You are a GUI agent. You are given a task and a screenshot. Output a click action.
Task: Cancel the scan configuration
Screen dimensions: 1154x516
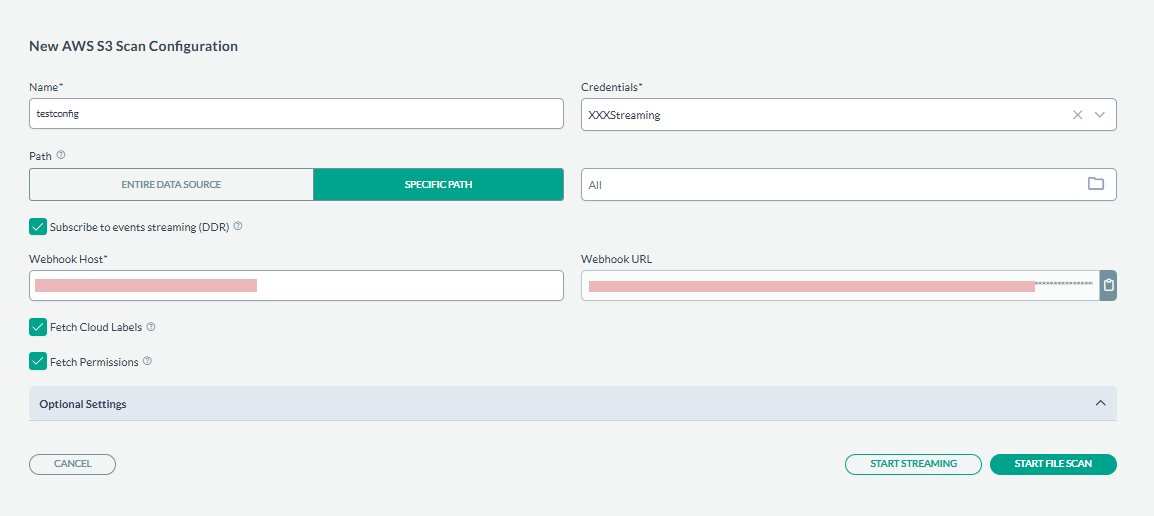(72, 464)
